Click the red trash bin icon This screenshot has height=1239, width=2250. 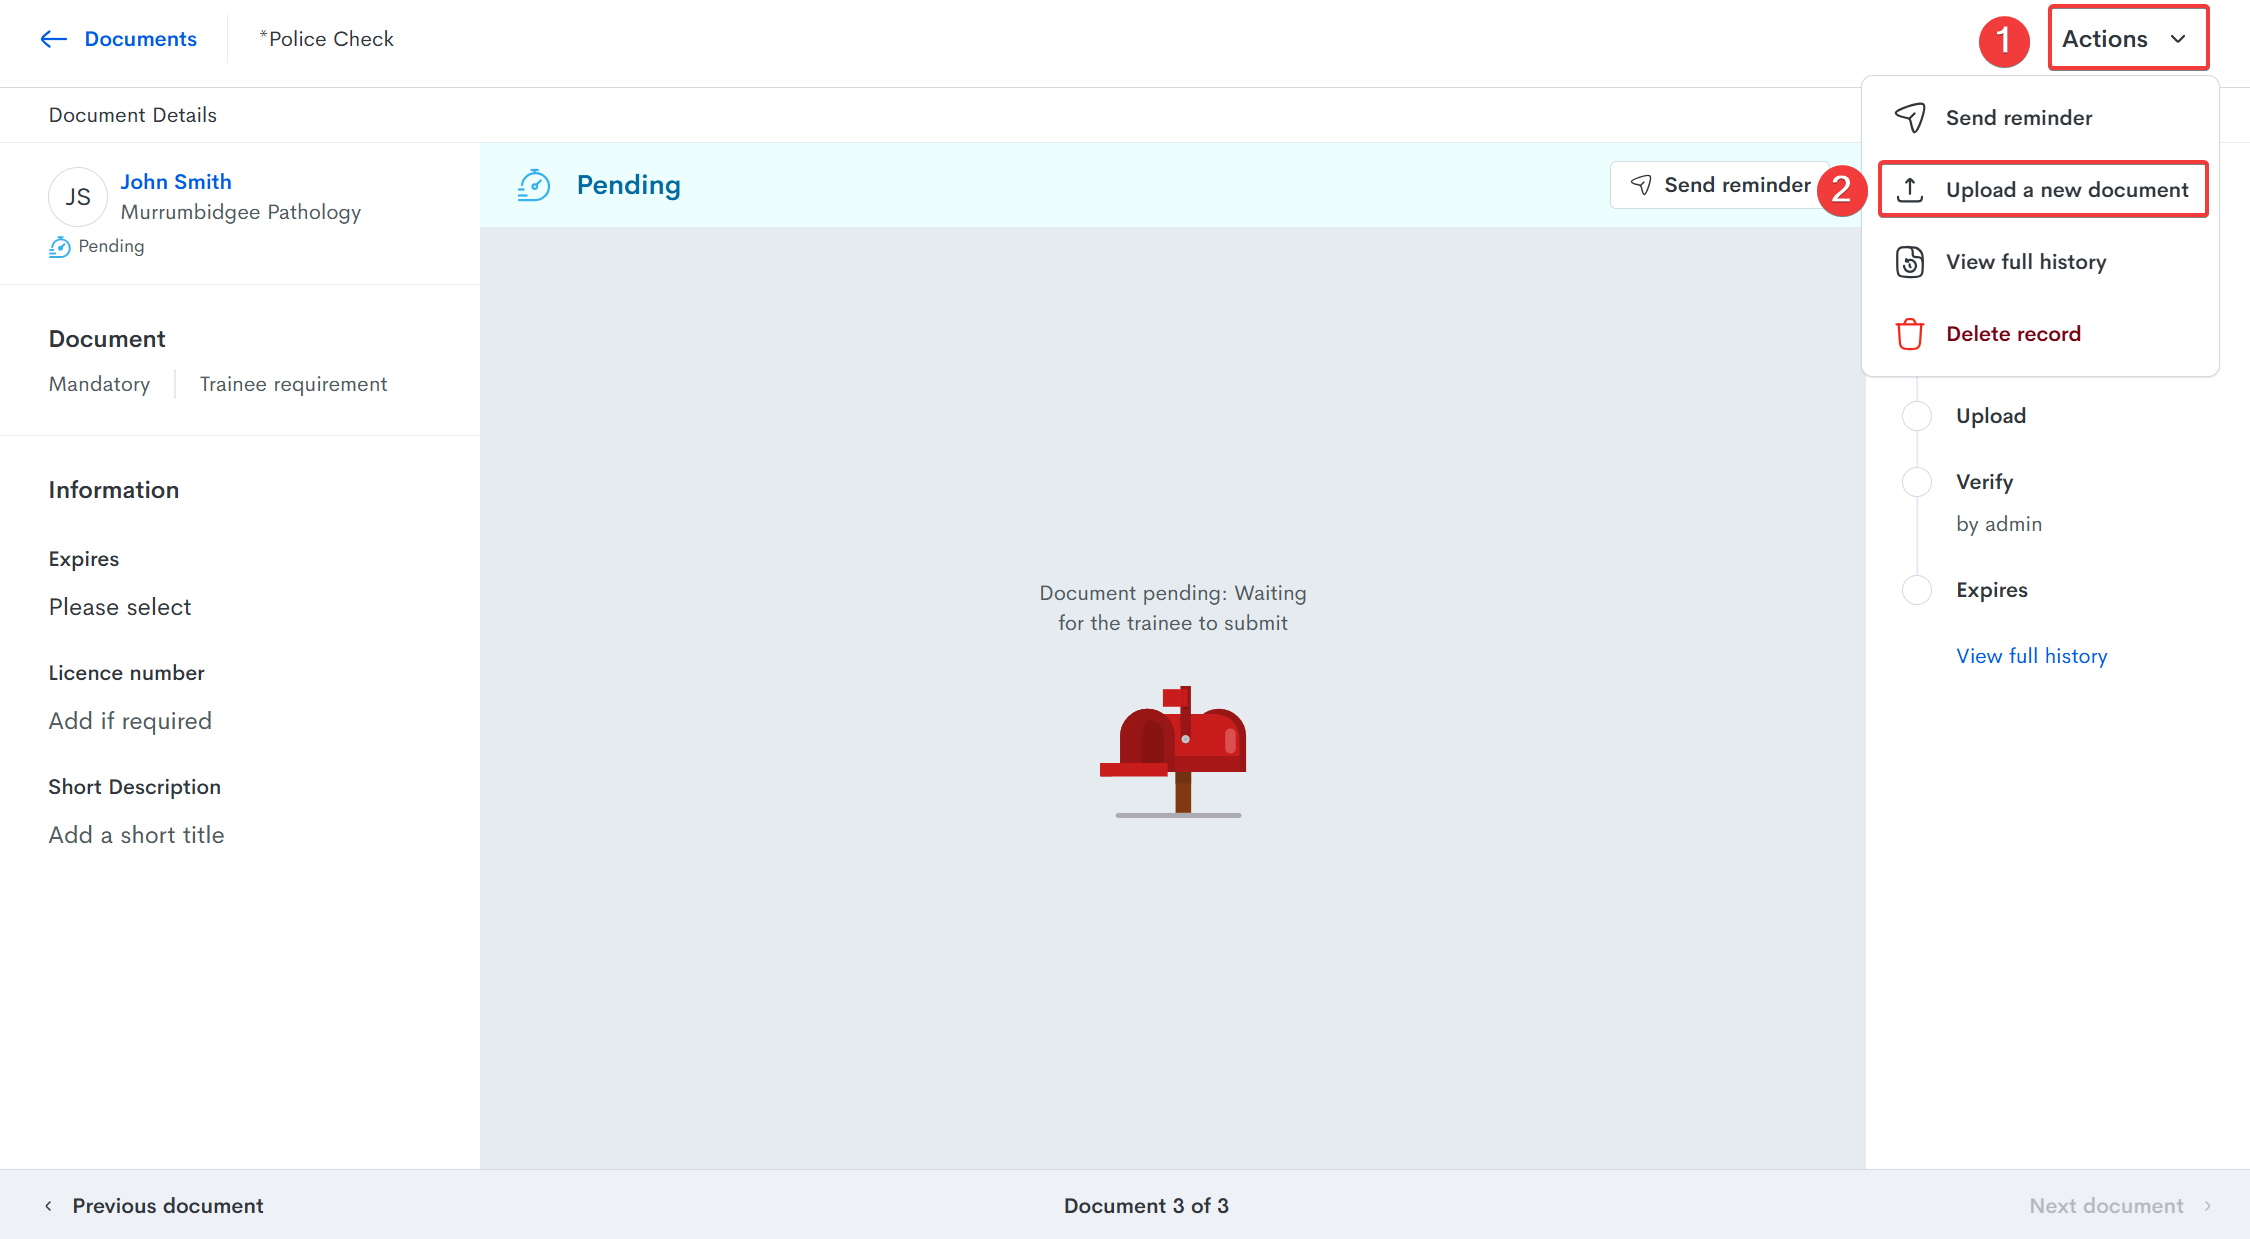point(1909,334)
